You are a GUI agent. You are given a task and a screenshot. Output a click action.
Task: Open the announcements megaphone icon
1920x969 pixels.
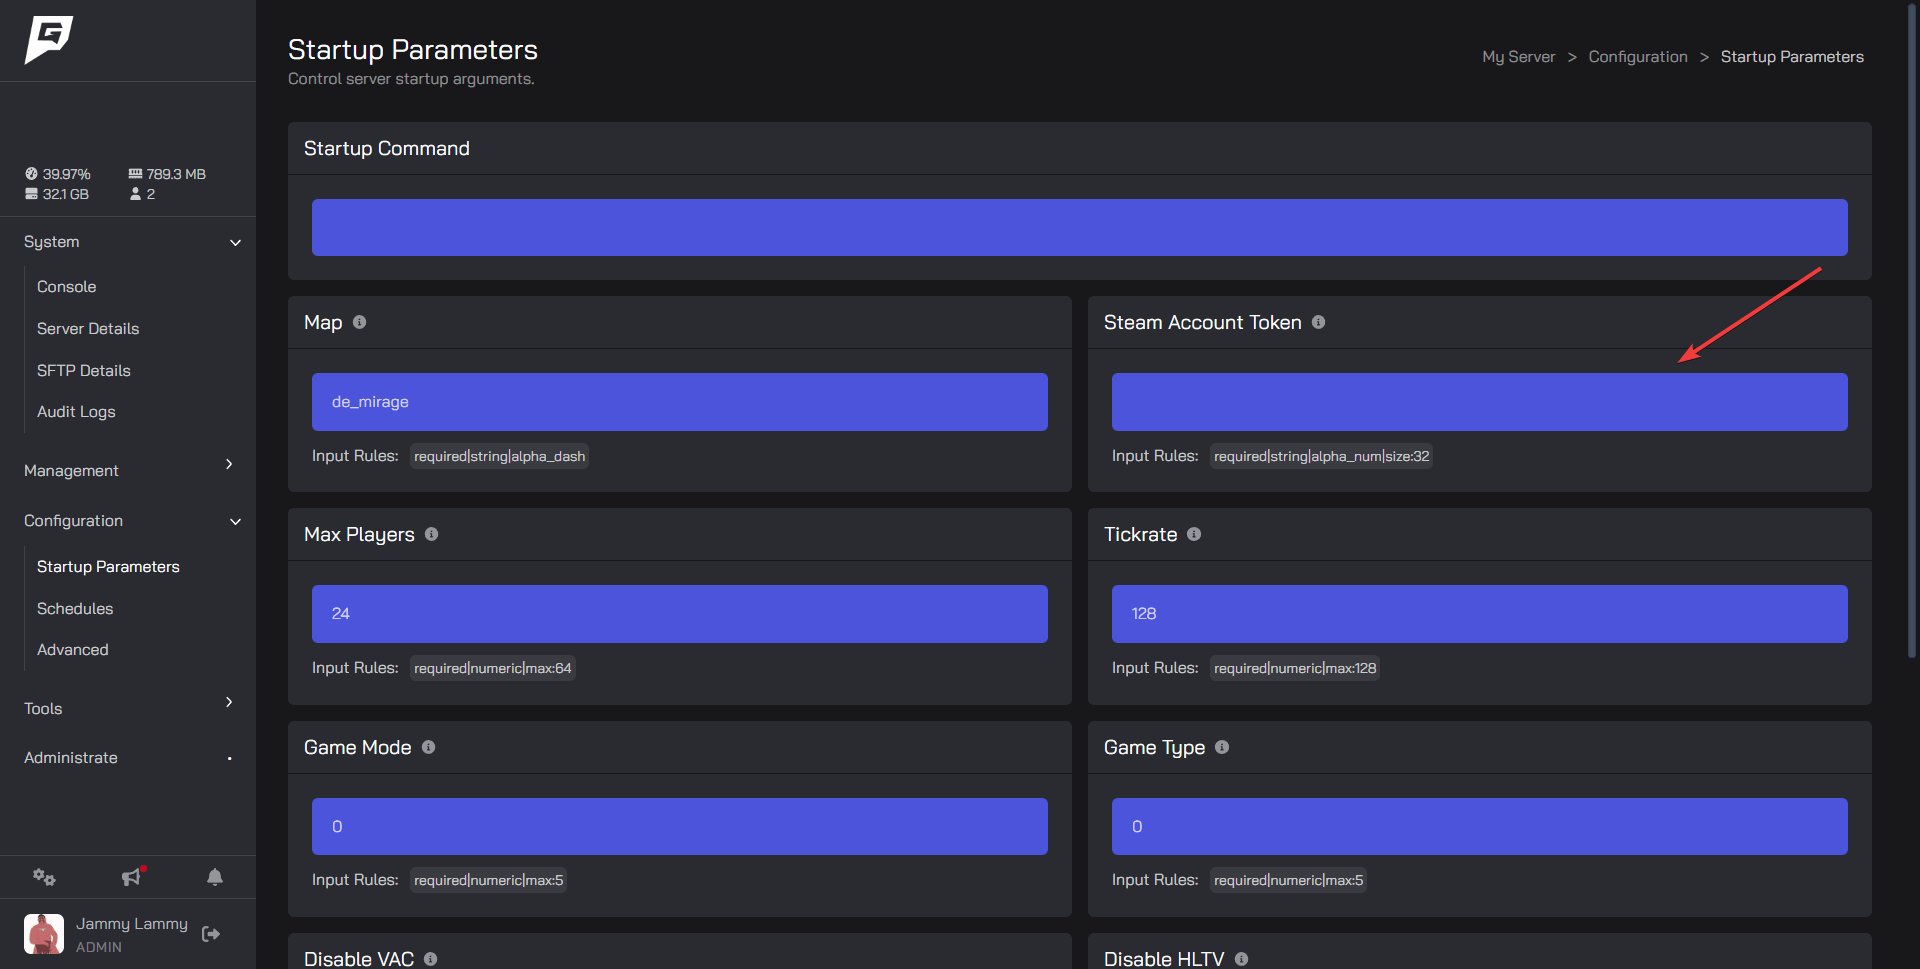[x=130, y=877]
